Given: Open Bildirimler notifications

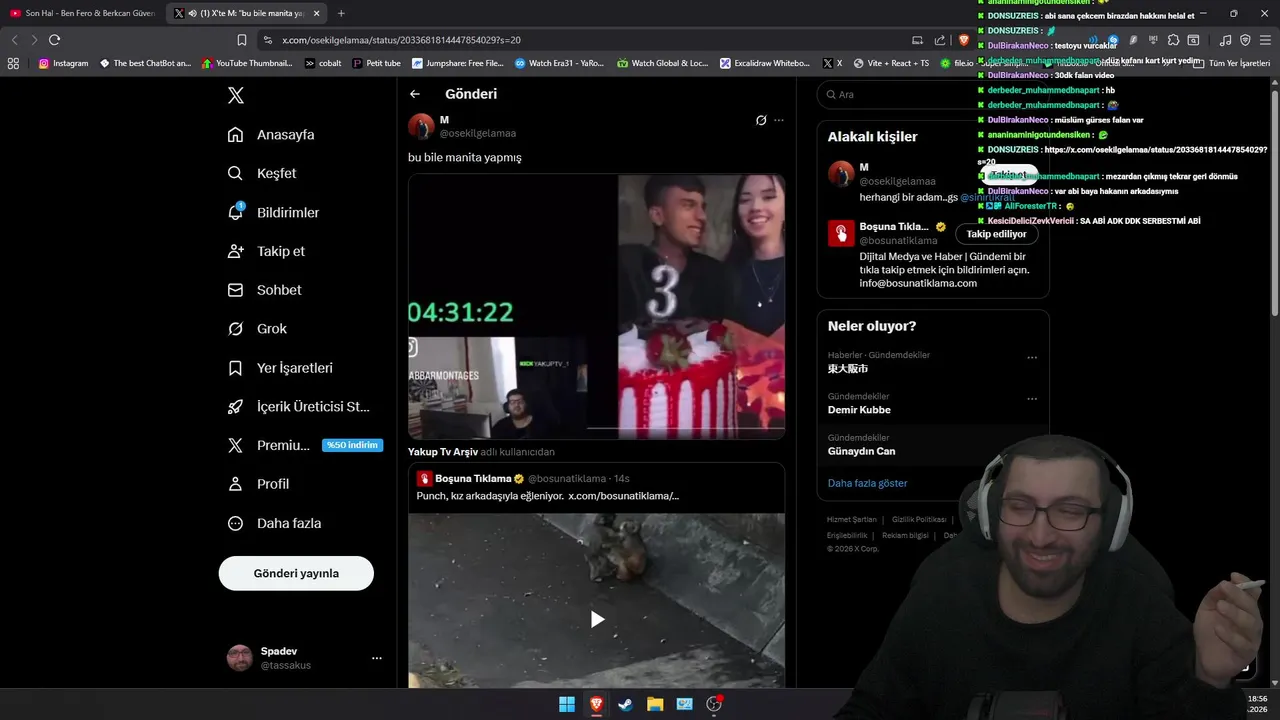Looking at the screenshot, I should [274, 212].
